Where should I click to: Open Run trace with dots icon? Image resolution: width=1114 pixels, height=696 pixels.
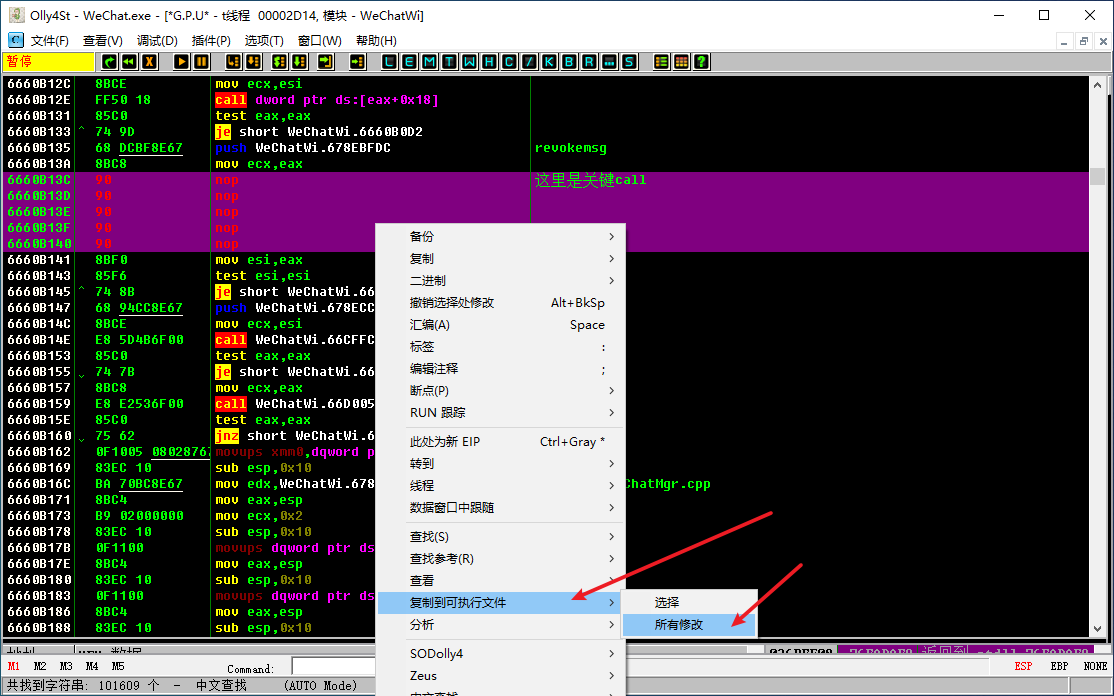tap(609, 62)
